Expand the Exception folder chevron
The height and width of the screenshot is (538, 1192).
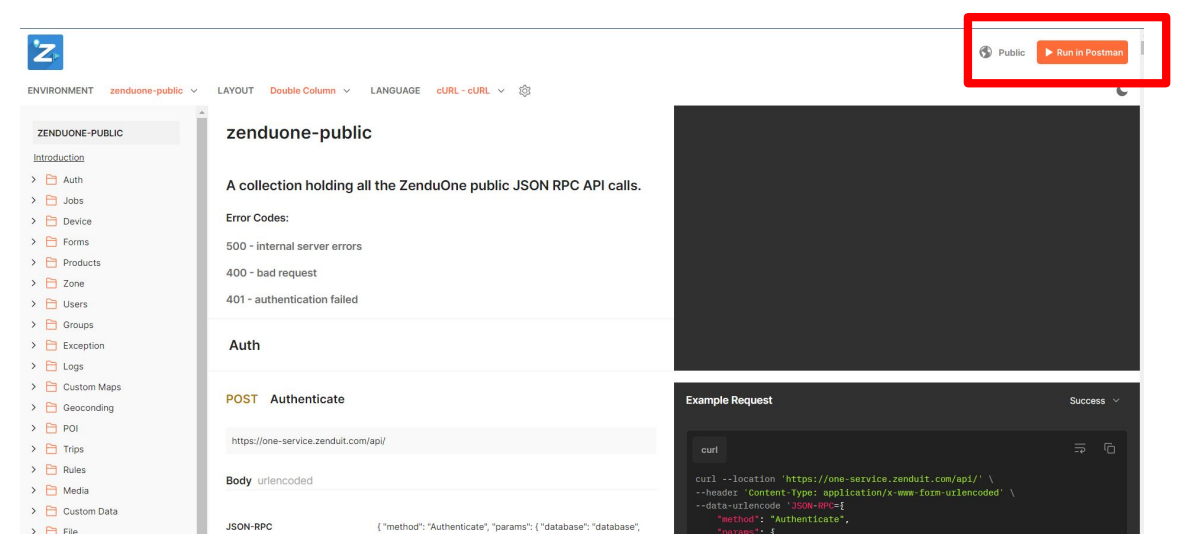[33, 346]
